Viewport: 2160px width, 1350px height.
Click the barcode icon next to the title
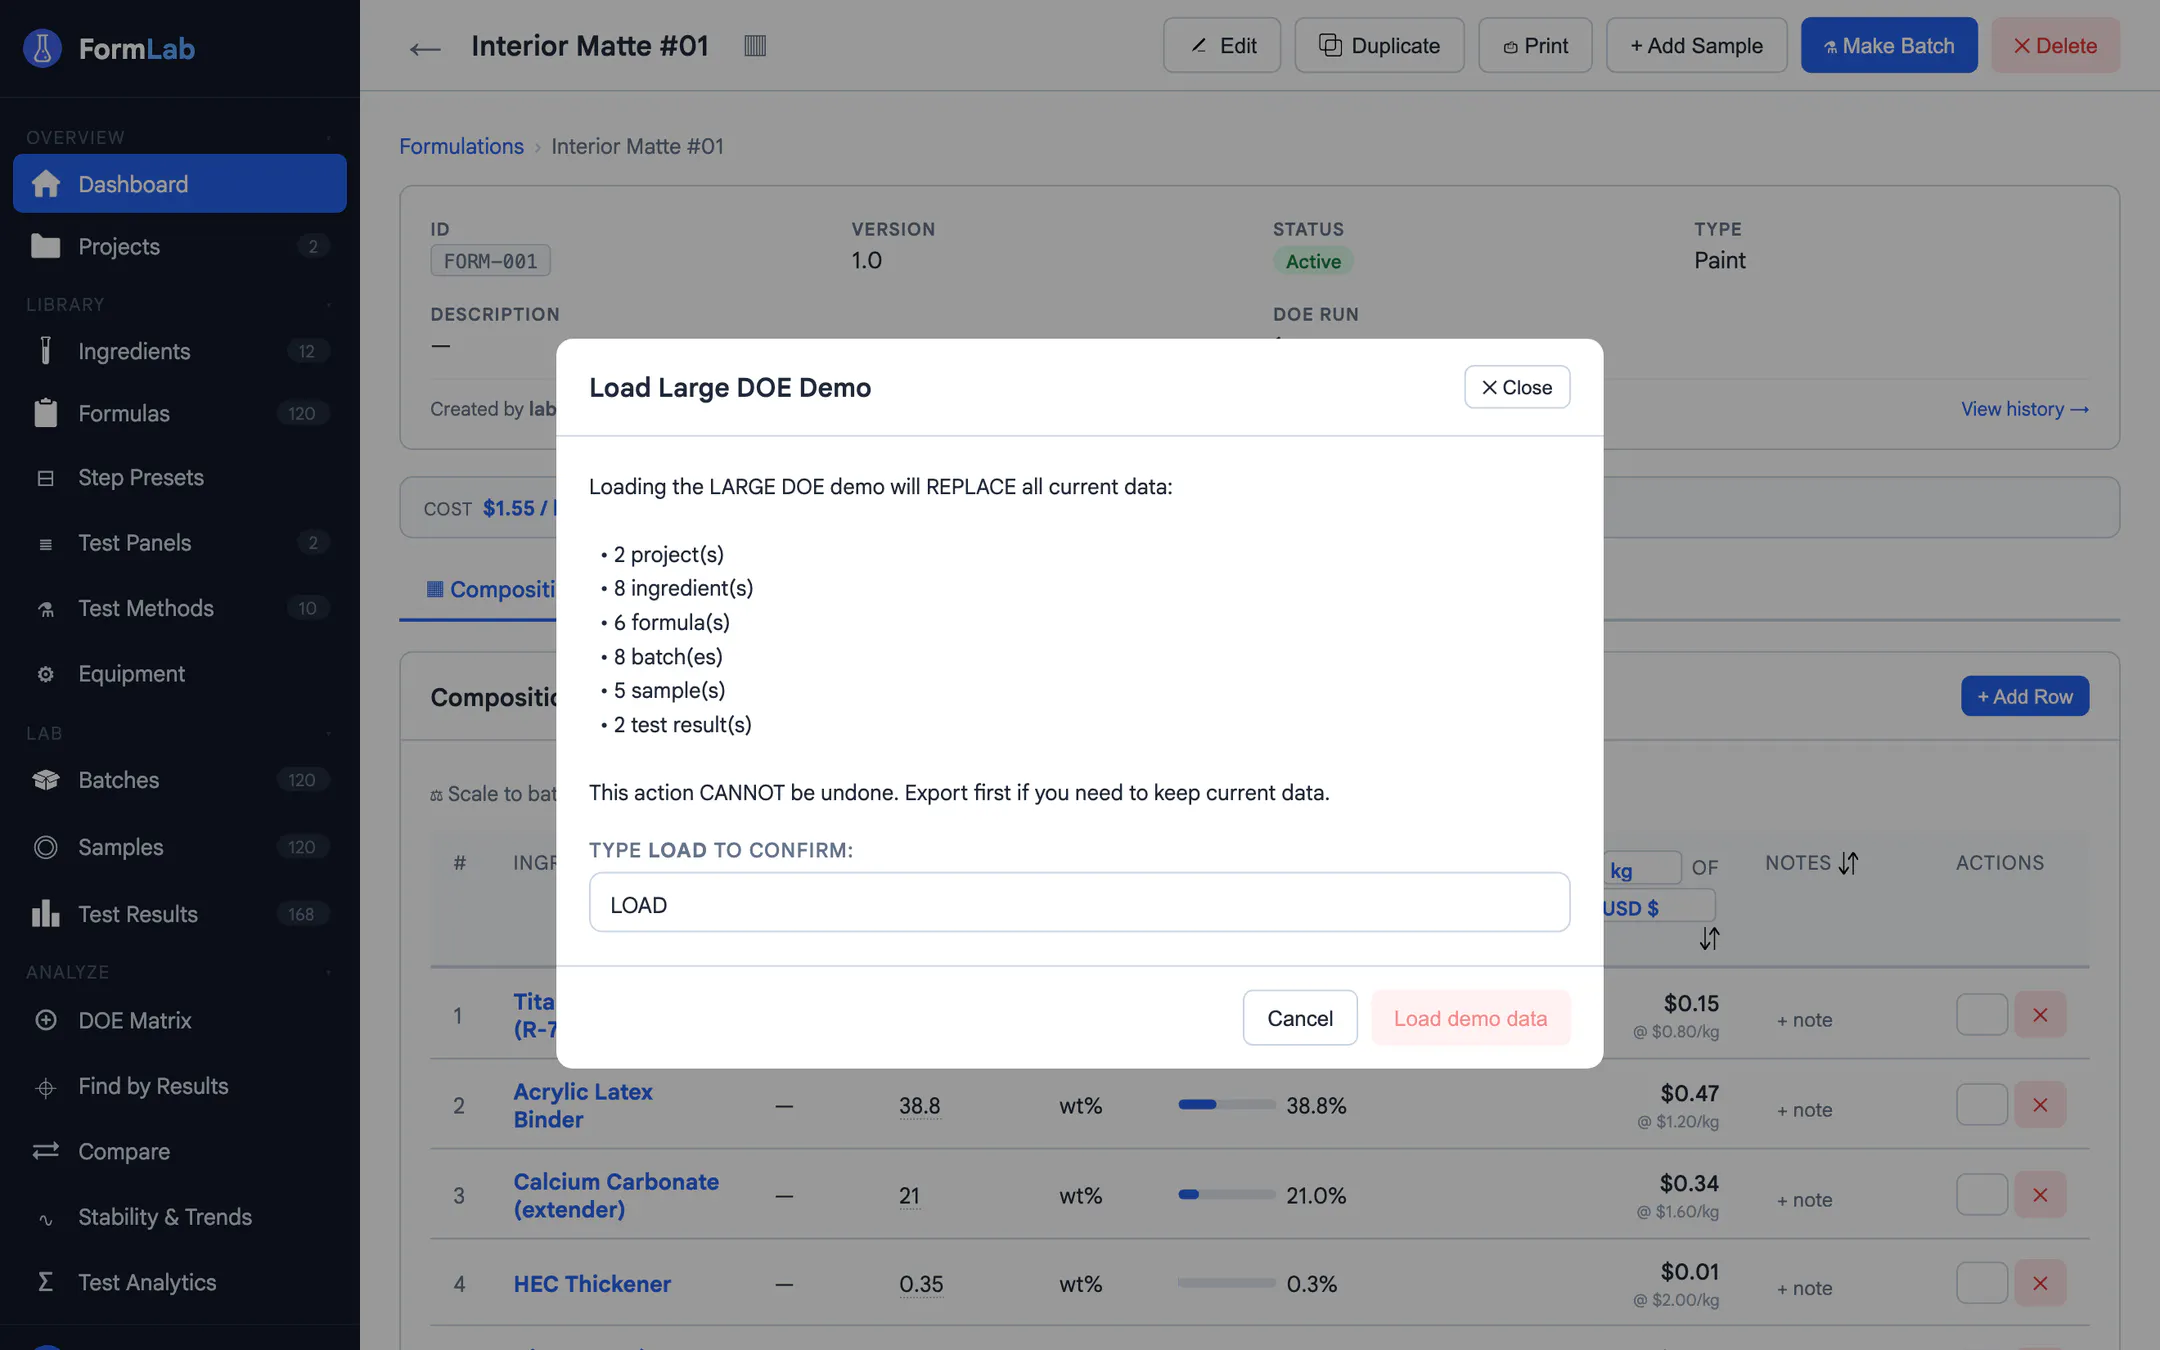coord(755,46)
